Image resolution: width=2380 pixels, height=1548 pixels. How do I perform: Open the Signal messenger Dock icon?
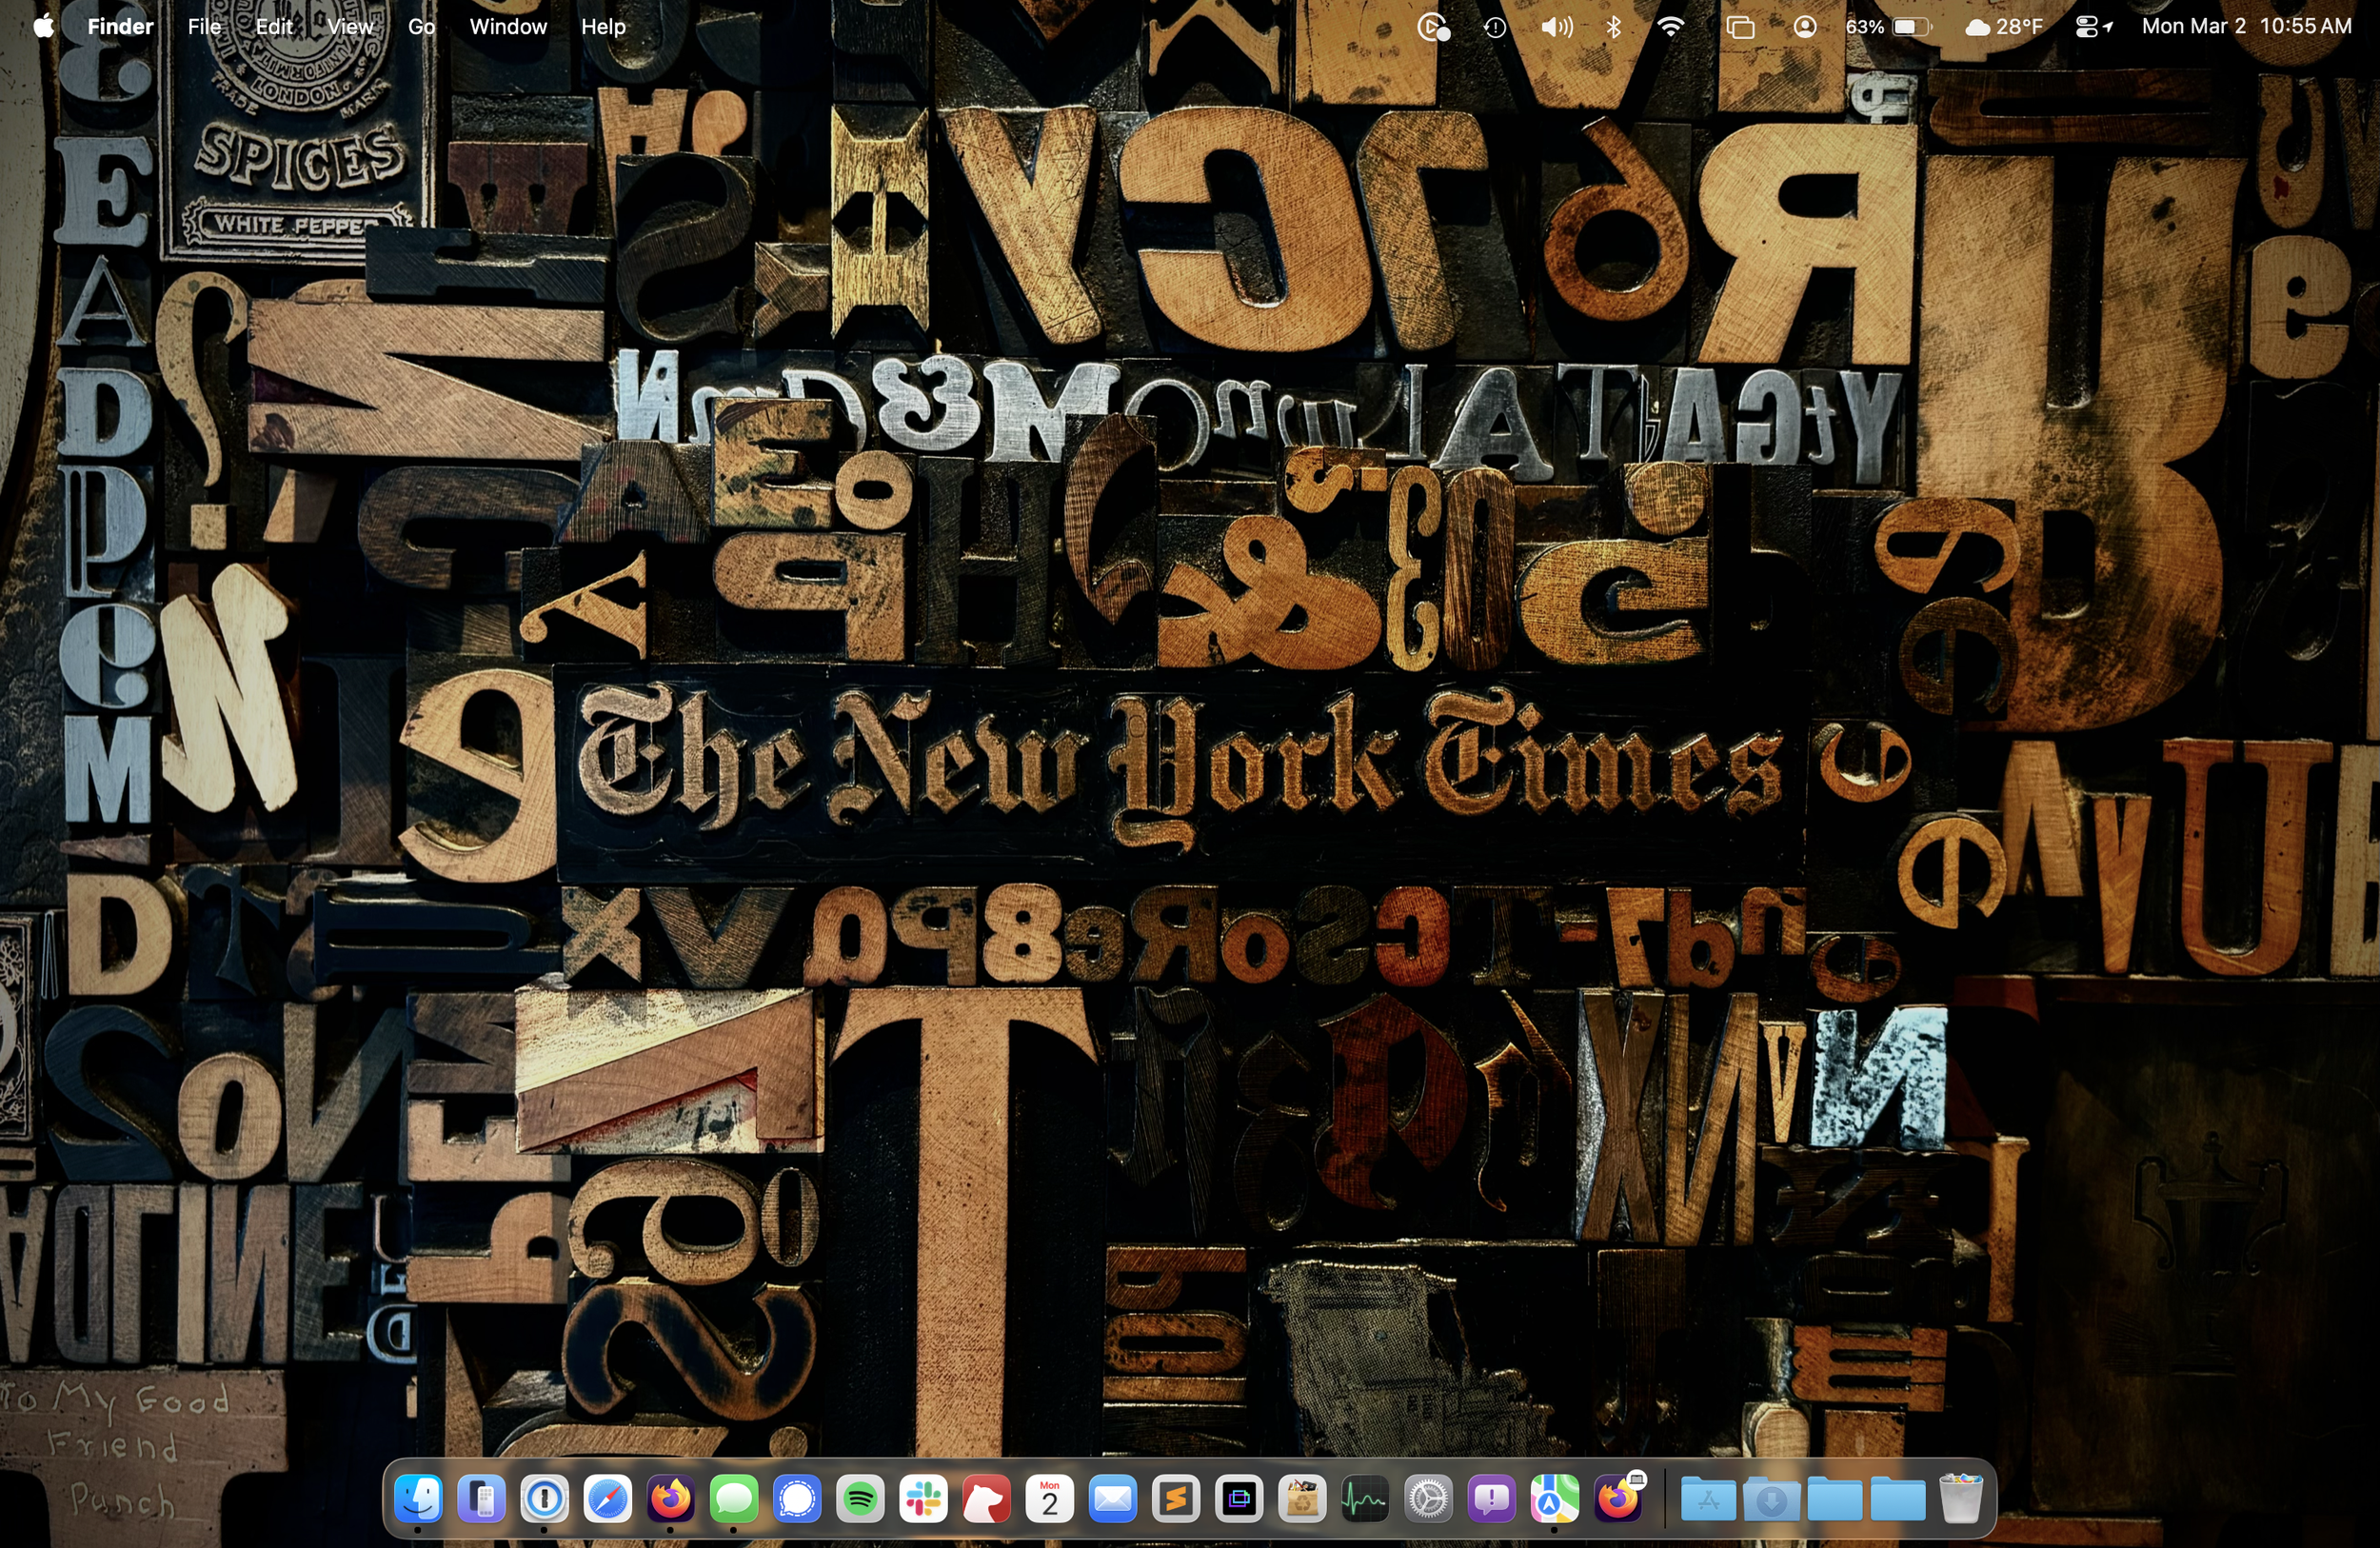(797, 1499)
